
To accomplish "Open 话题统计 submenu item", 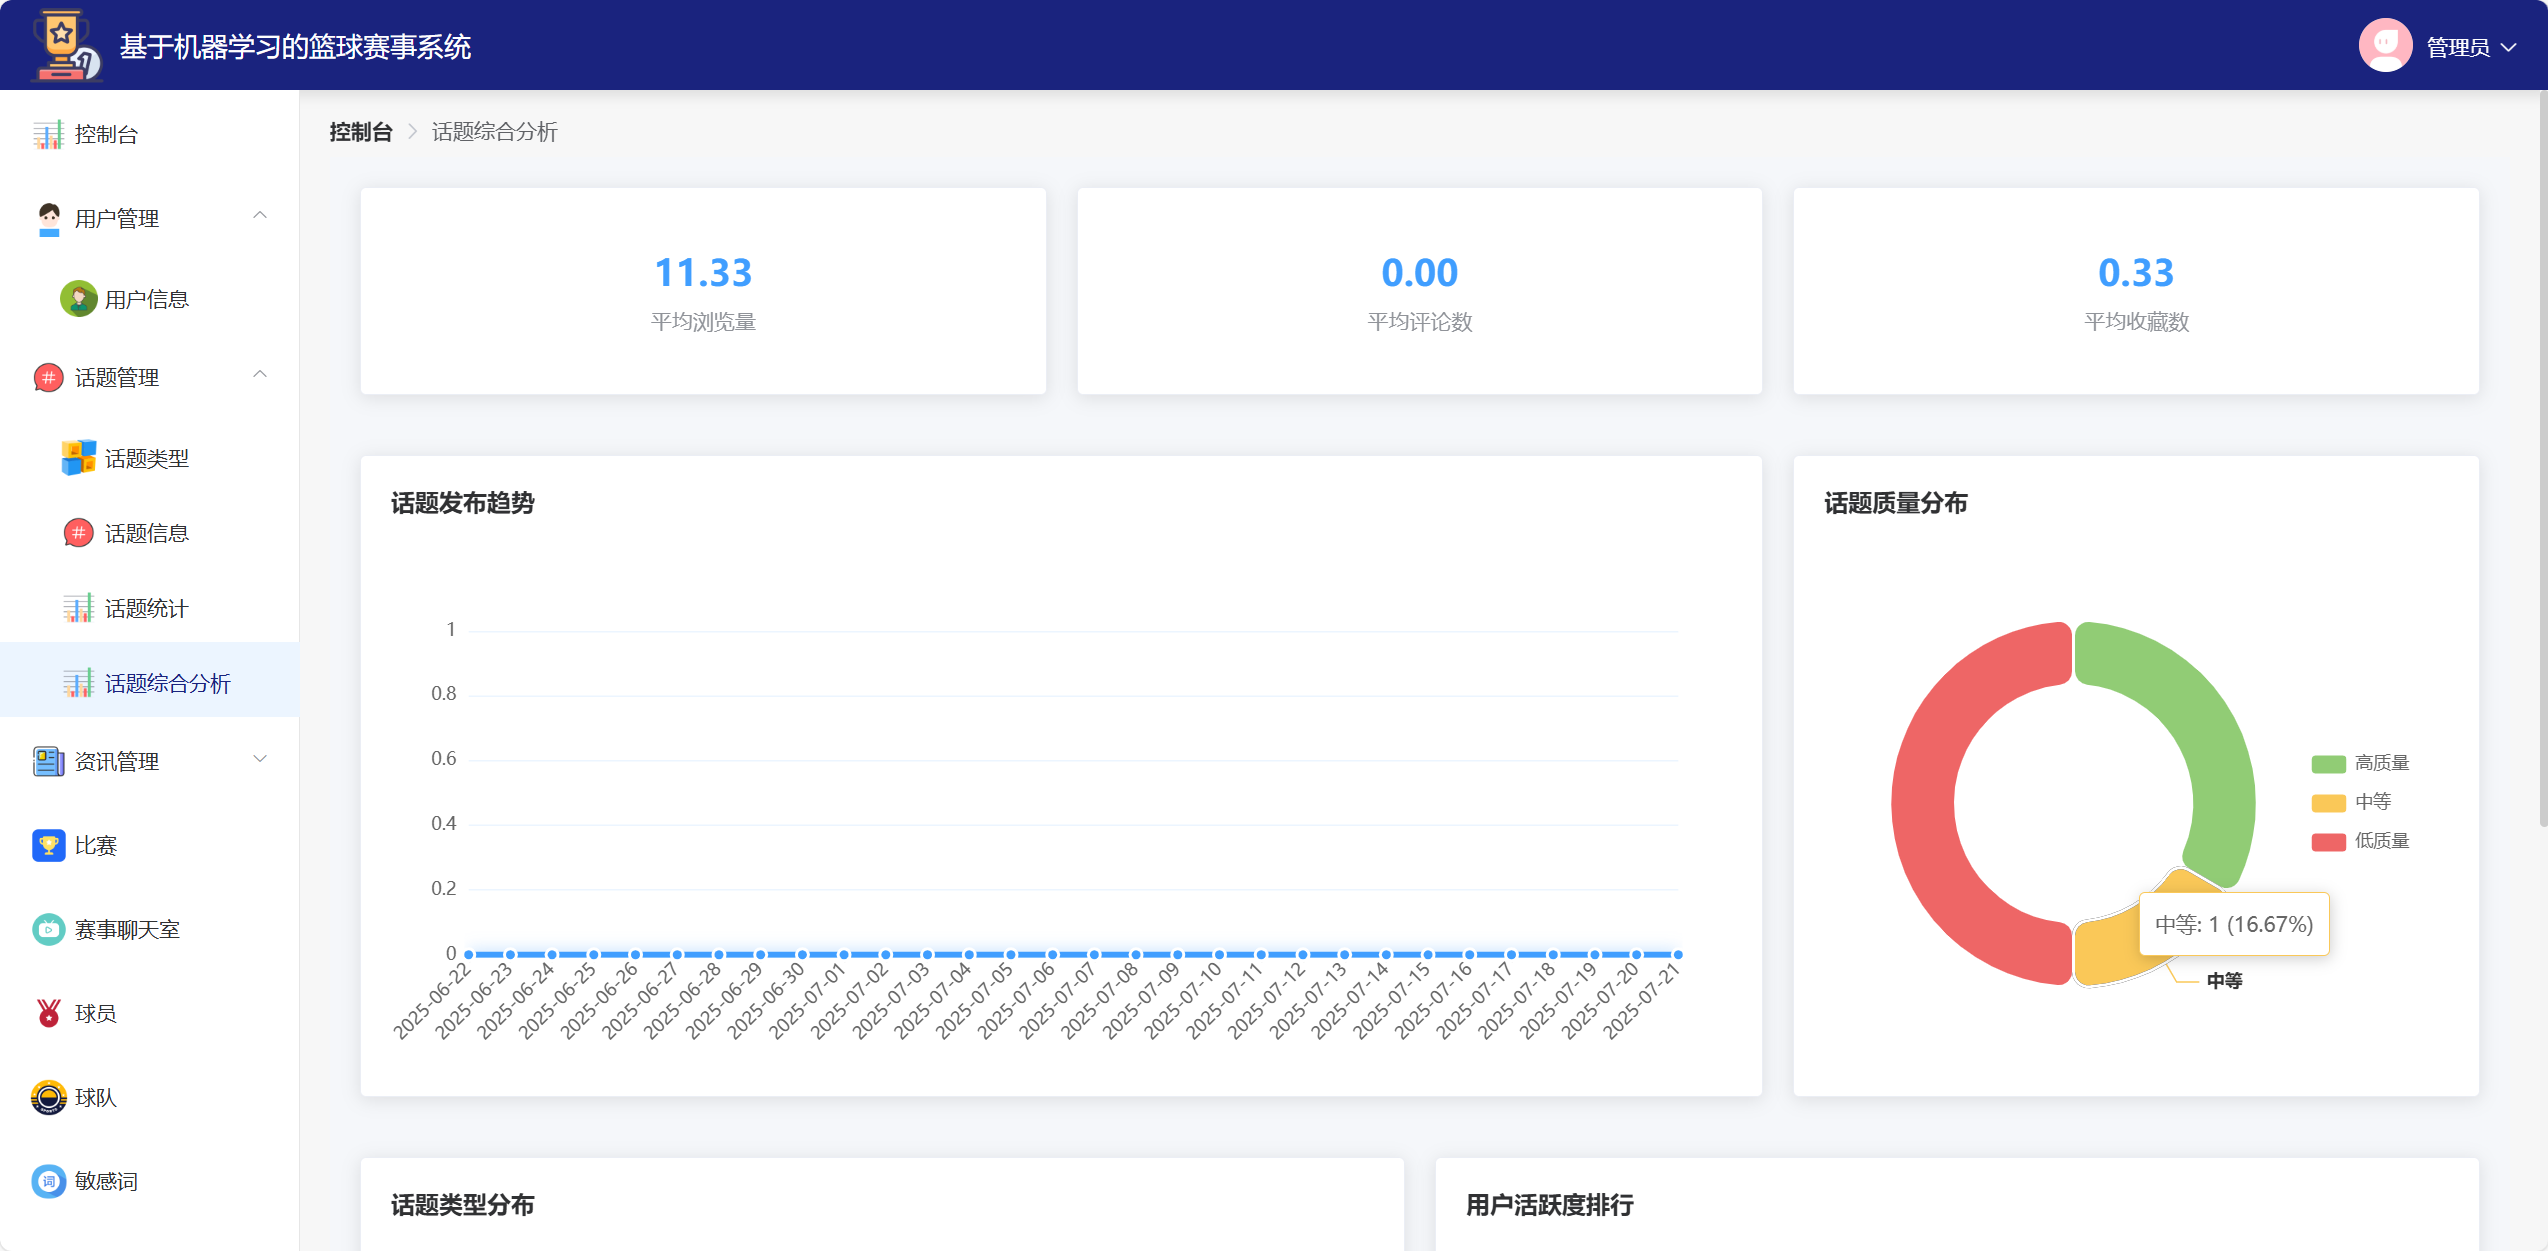I will pos(150,608).
